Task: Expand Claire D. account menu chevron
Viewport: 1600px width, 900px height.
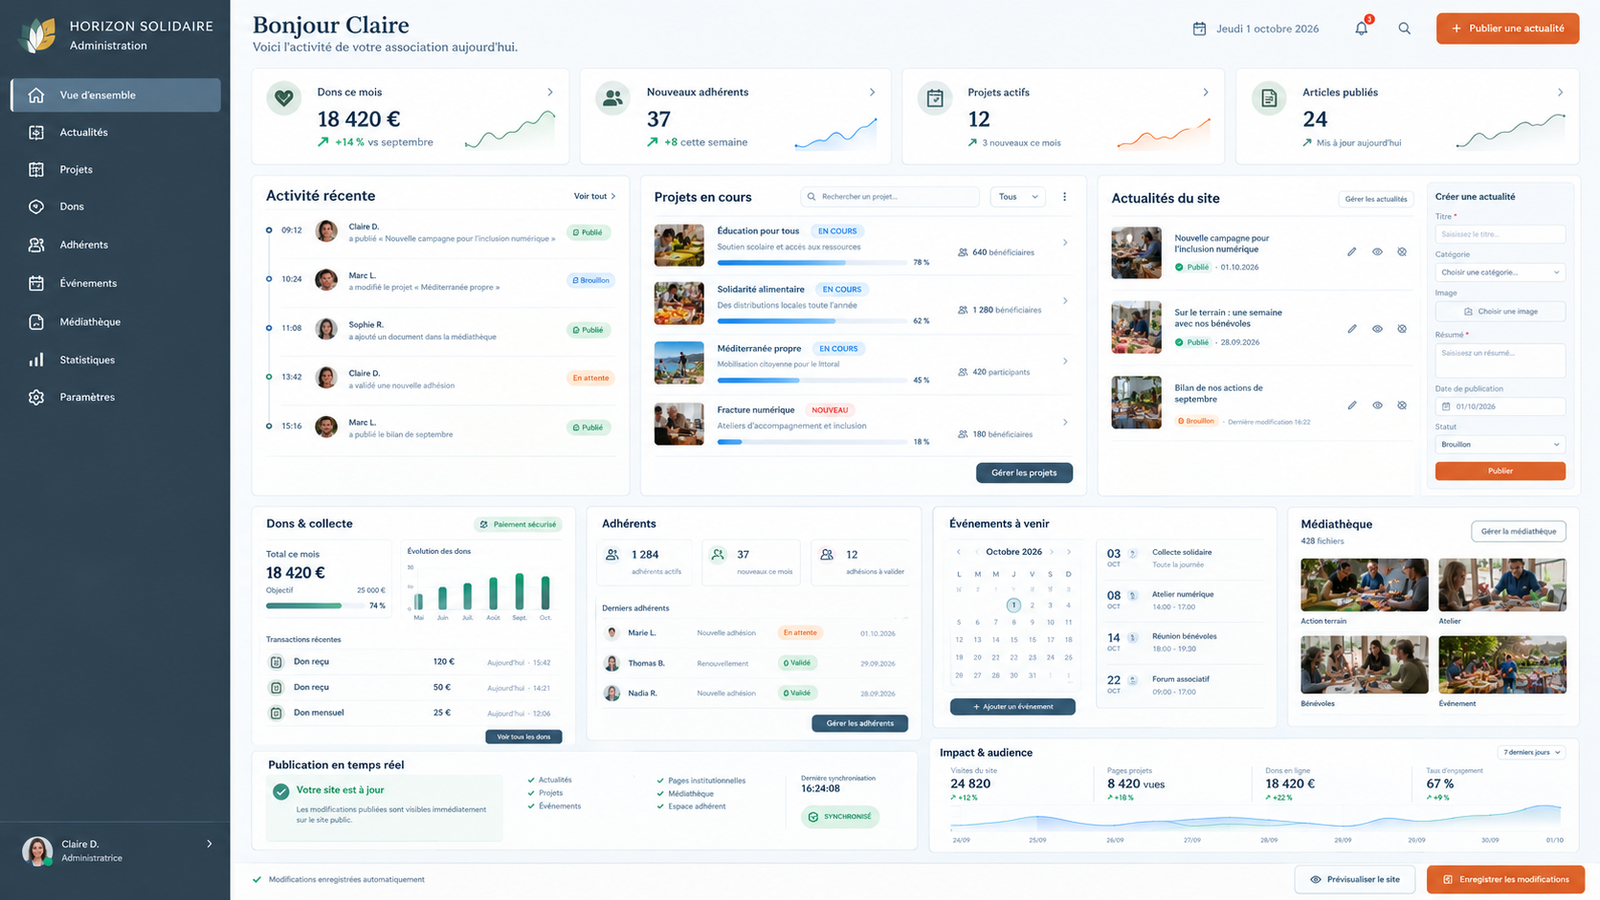Action: click(209, 844)
